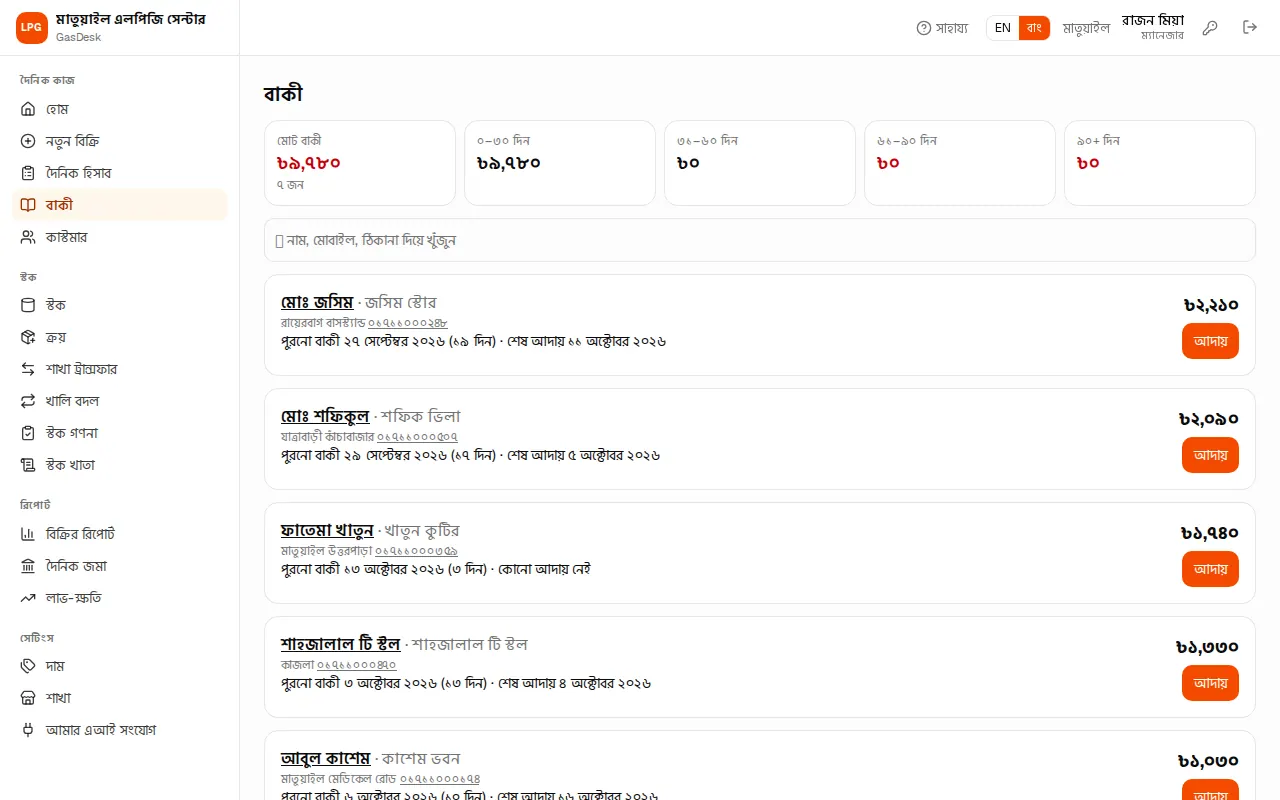Image resolution: width=1280 pixels, height=800 pixels.
Task: Open বিক্রির রিপোর্ট bar chart item
Action: tap(120, 534)
